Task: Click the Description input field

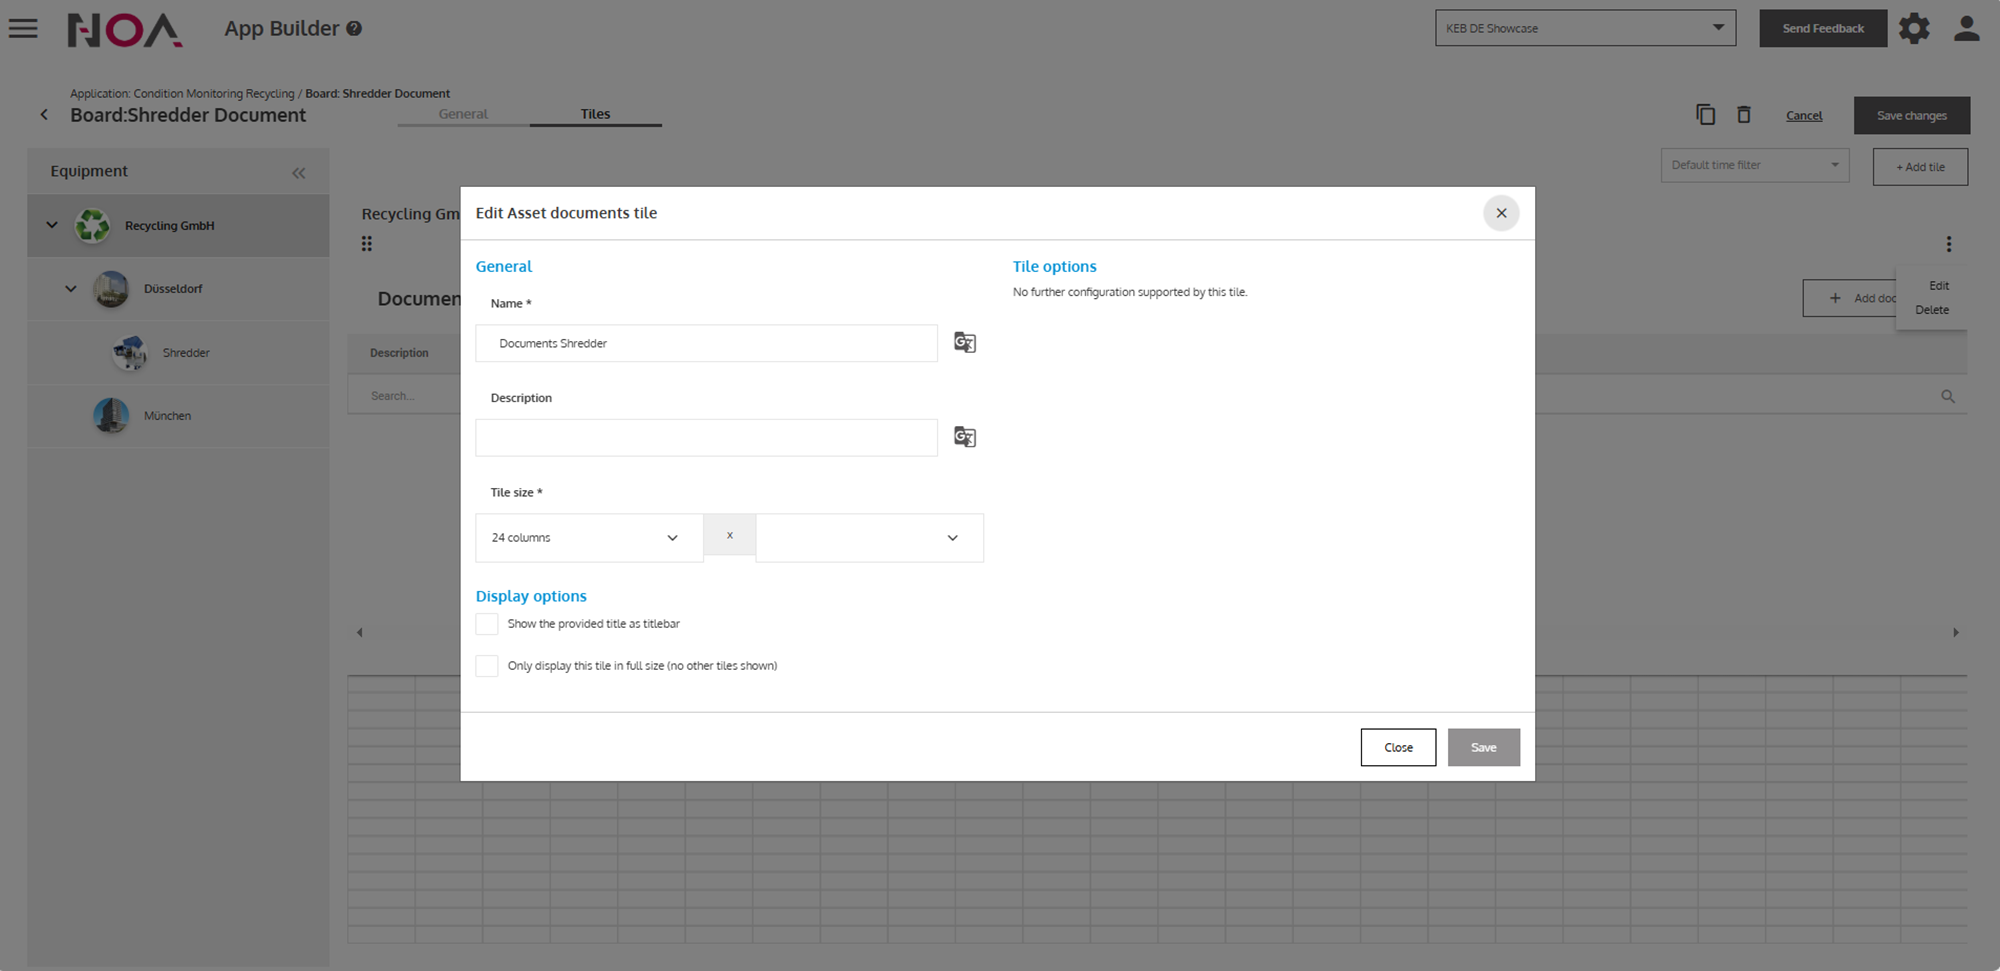Action: 706,438
